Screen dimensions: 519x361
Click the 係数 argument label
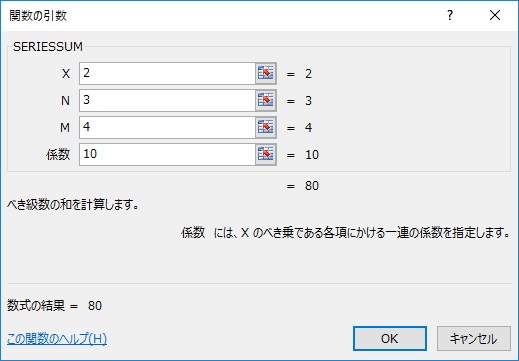click(58, 155)
